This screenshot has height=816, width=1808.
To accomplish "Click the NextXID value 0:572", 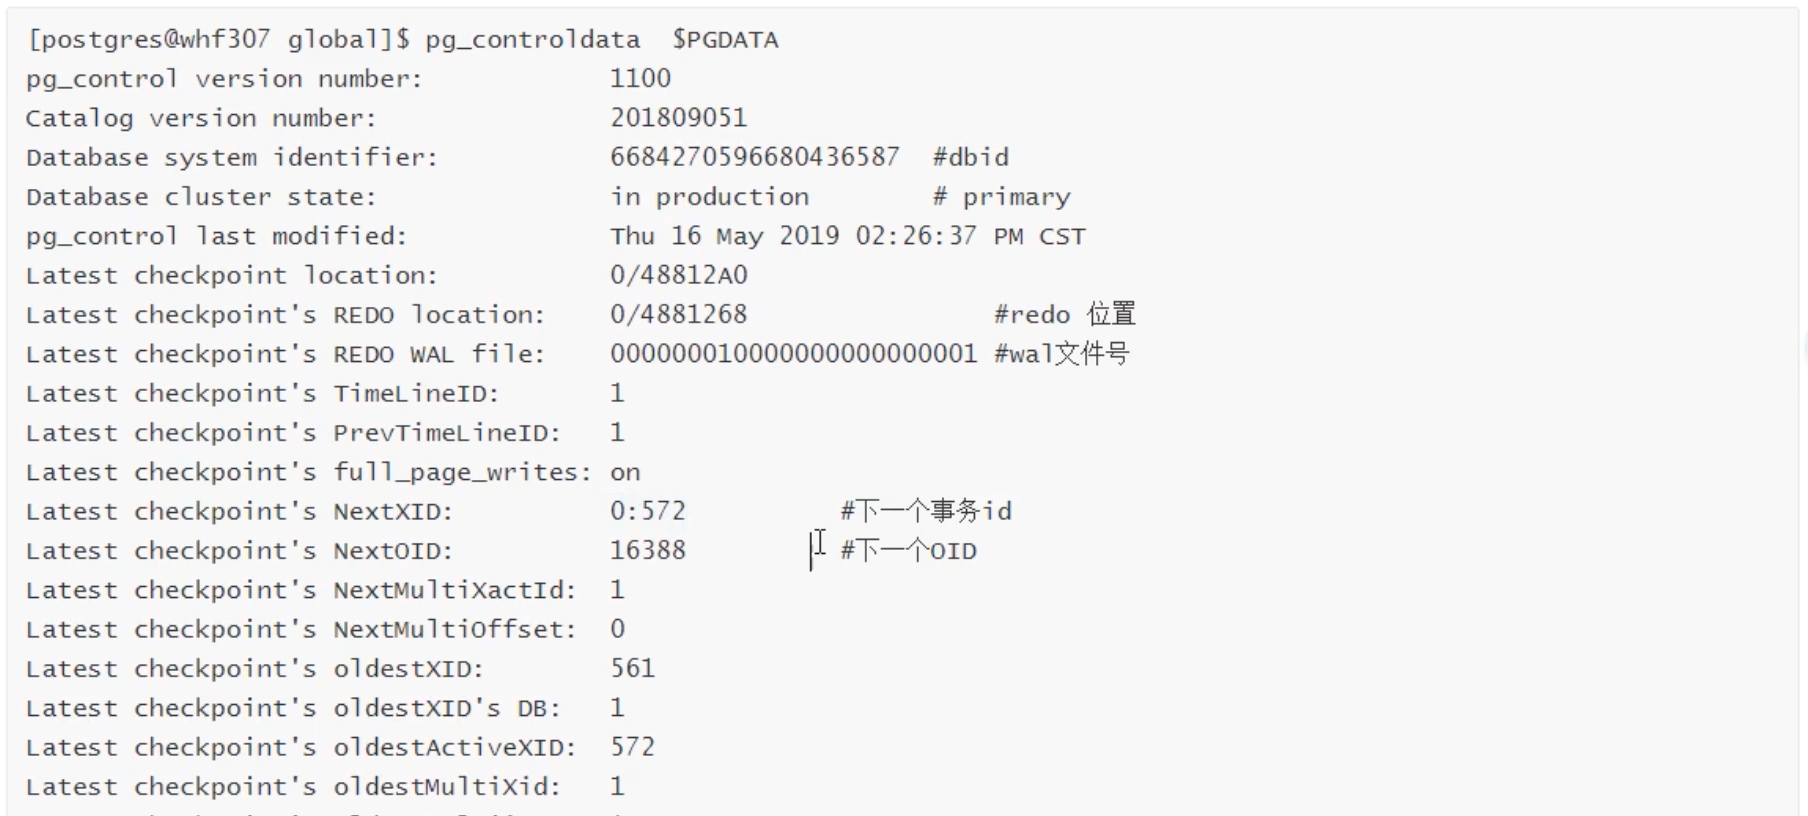I will point(648,511).
